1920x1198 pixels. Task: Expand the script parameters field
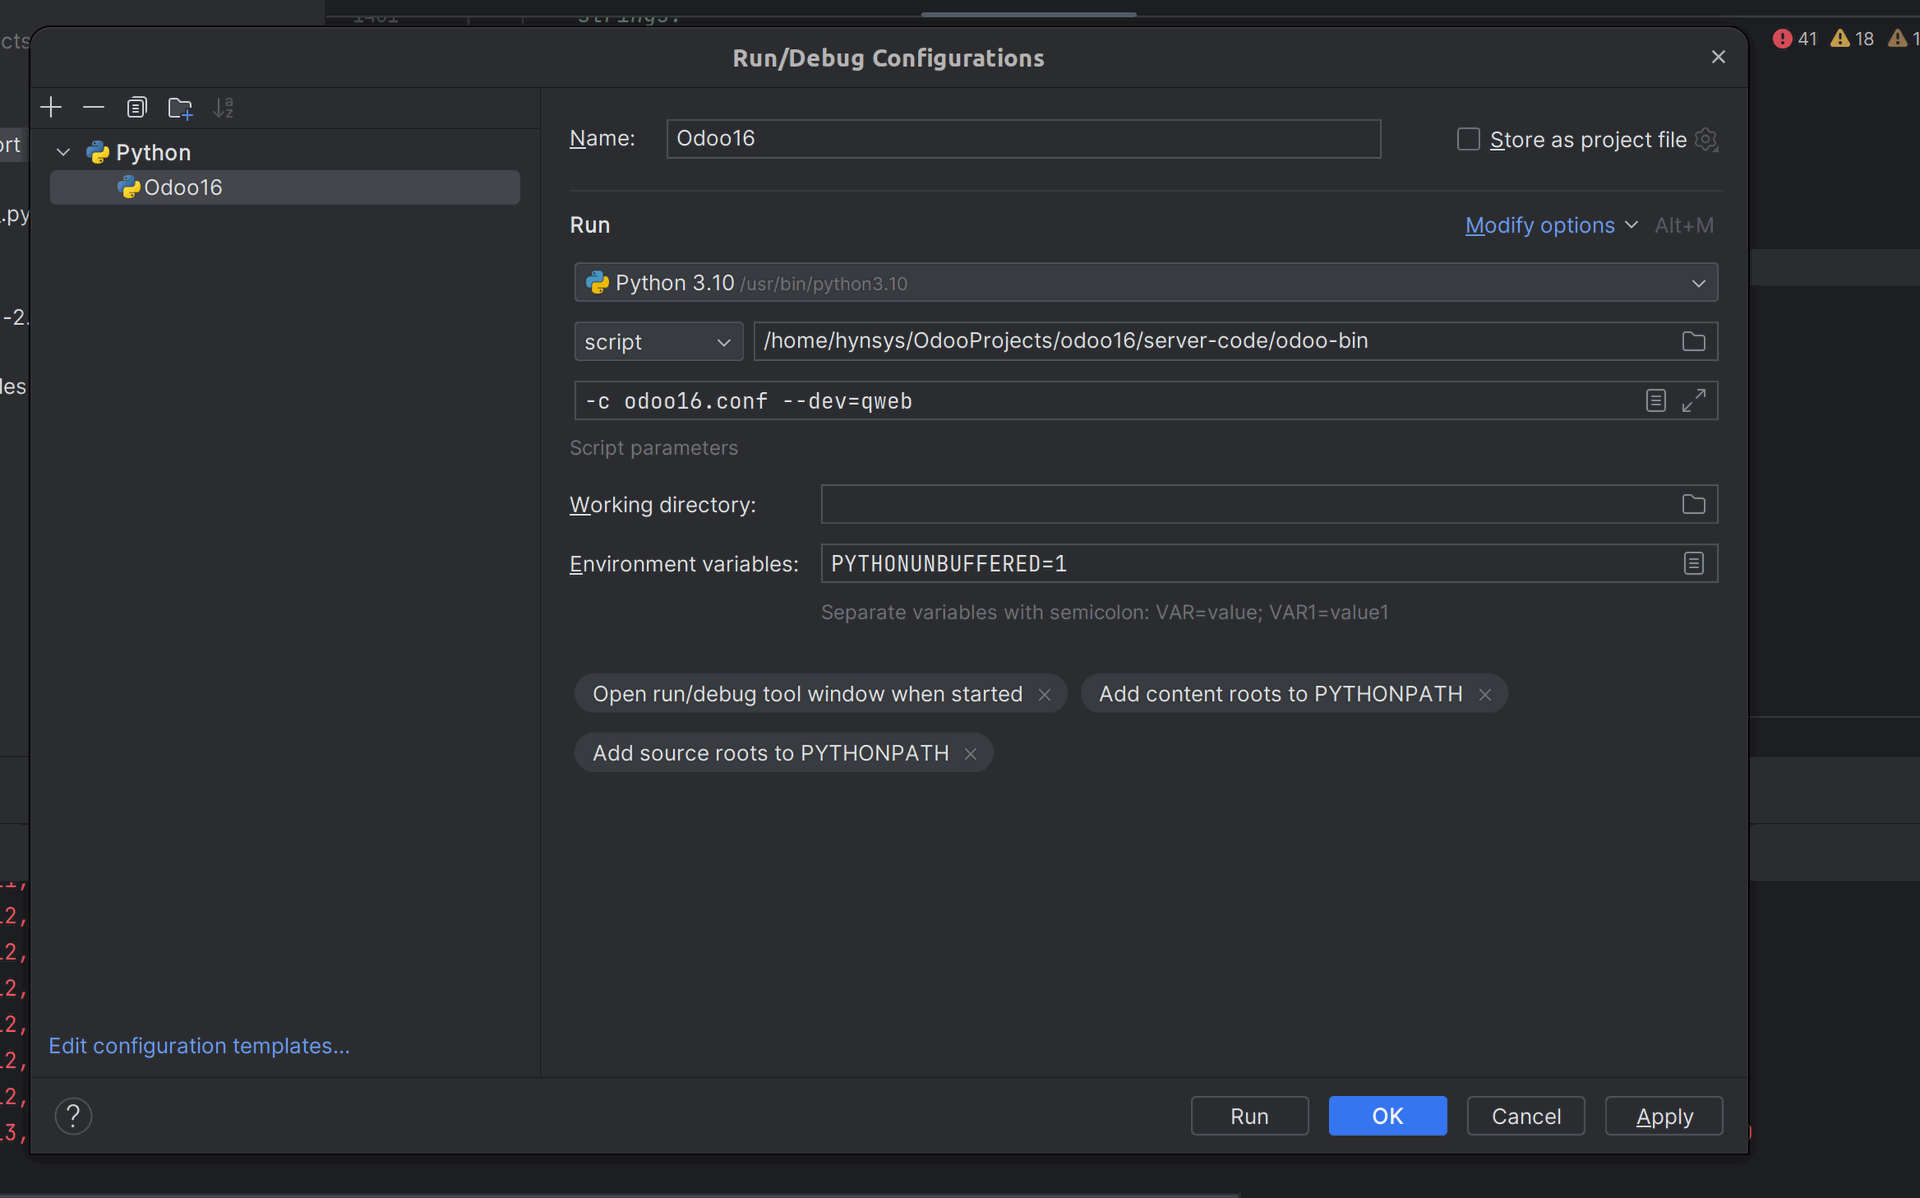[x=1693, y=401]
